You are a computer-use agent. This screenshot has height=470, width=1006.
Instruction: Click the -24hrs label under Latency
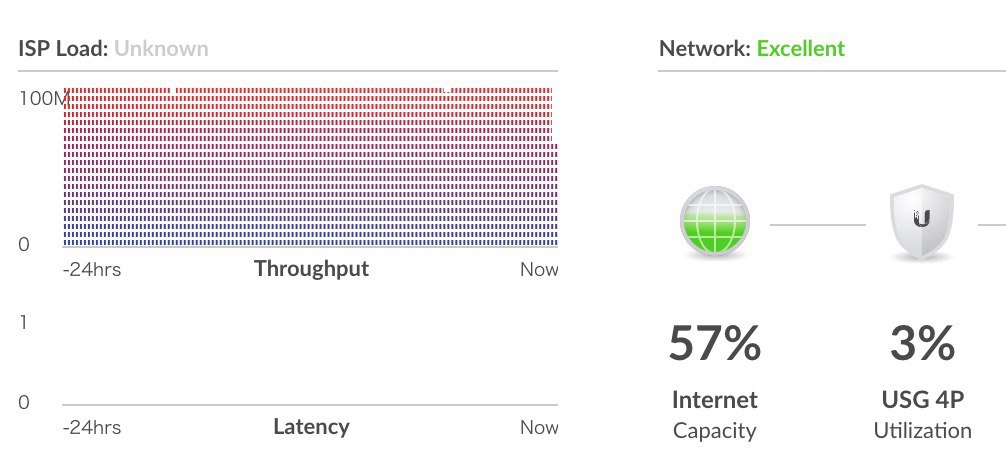pos(92,428)
